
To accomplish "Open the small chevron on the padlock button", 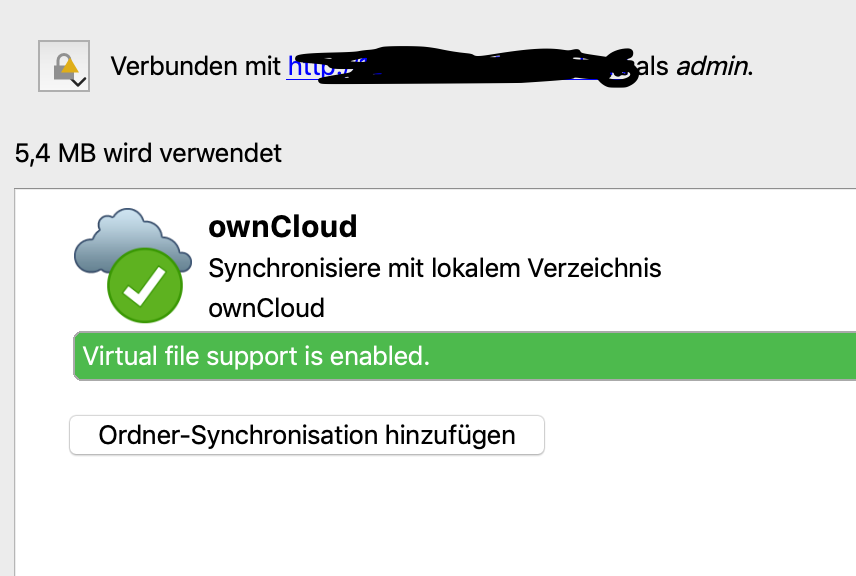I will coord(80,82).
